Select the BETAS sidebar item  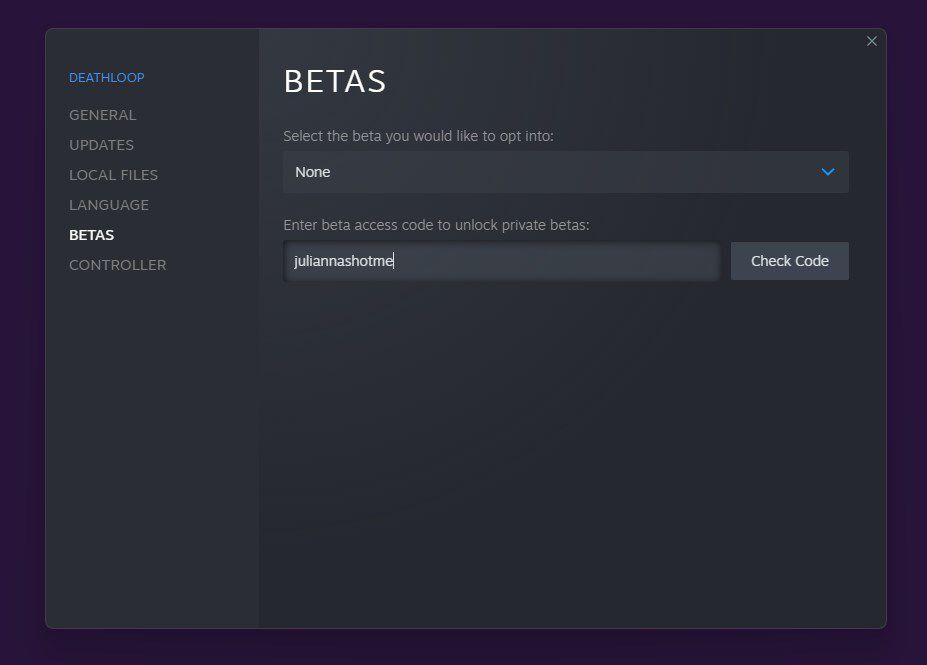91,235
